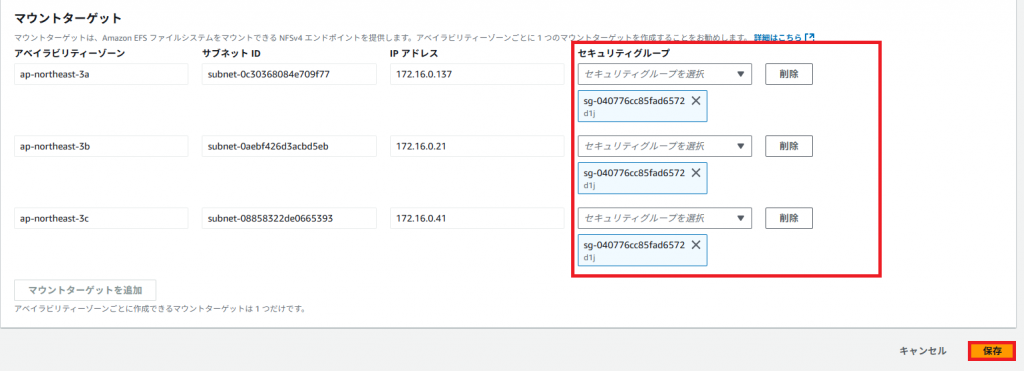Click the マウントターゲット section heading
Screen dimensions: 1024x371
tap(69, 18)
